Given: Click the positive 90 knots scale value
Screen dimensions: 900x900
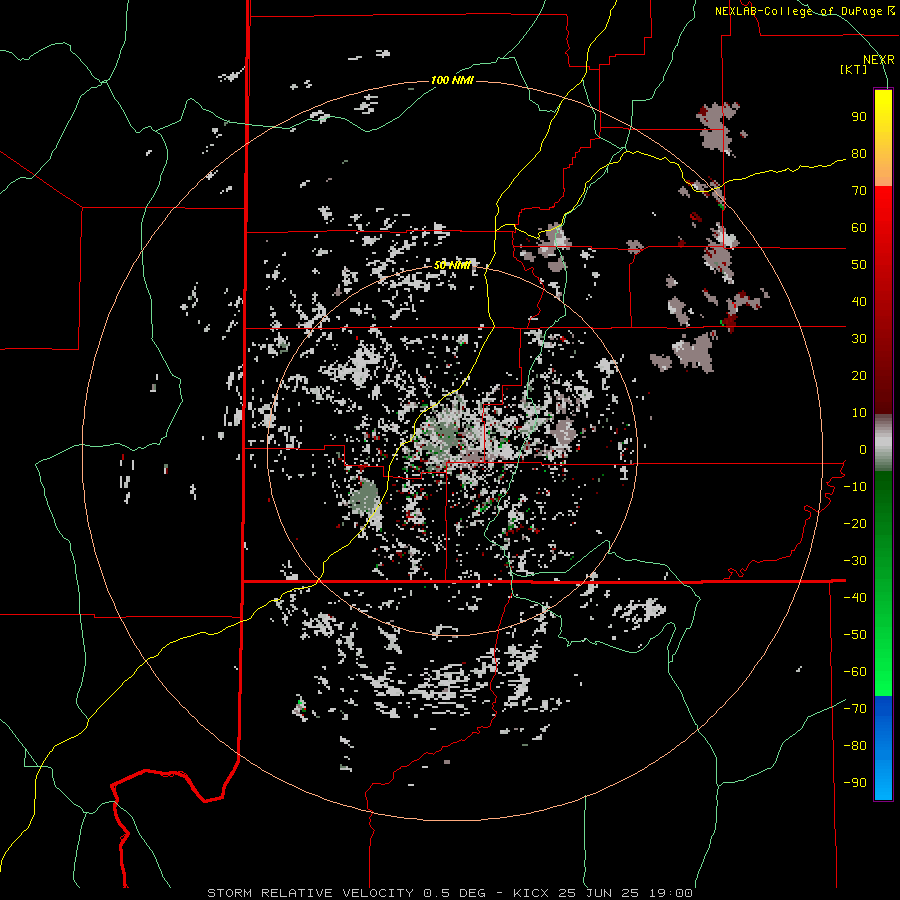Looking at the screenshot, I should pyautogui.click(x=859, y=117).
